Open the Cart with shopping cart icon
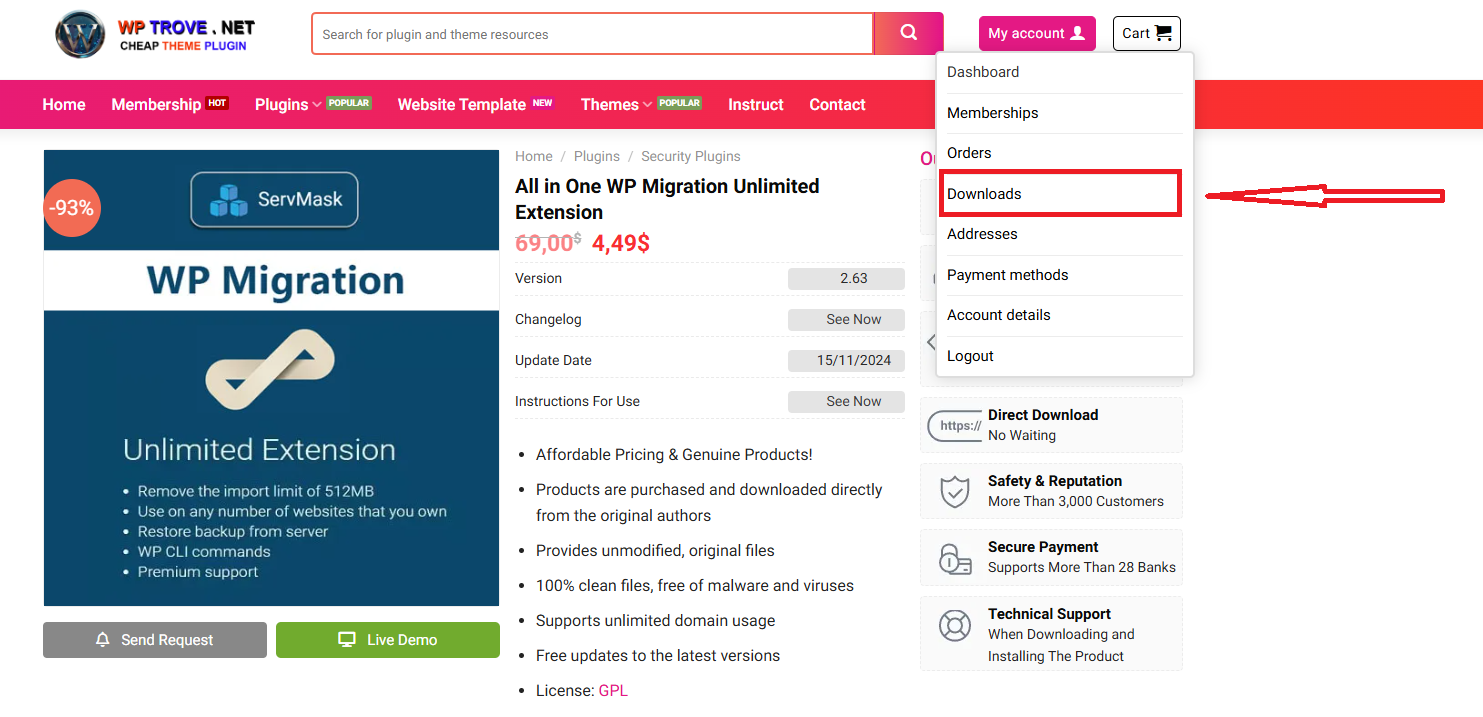The width and height of the screenshot is (1483, 717). tap(1146, 33)
